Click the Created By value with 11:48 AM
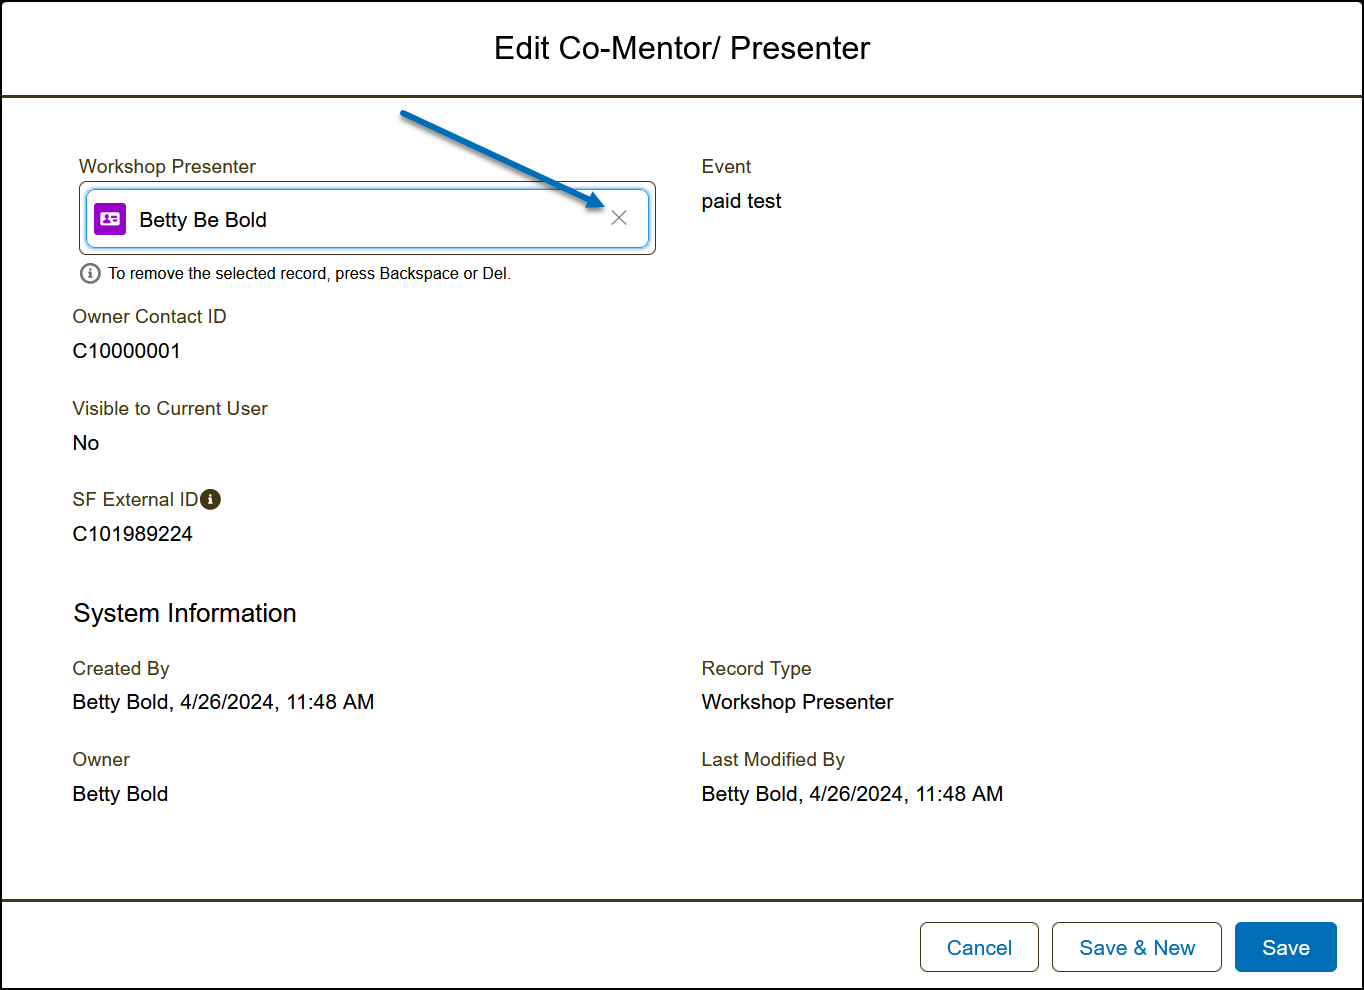1364x990 pixels. [x=223, y=702]
